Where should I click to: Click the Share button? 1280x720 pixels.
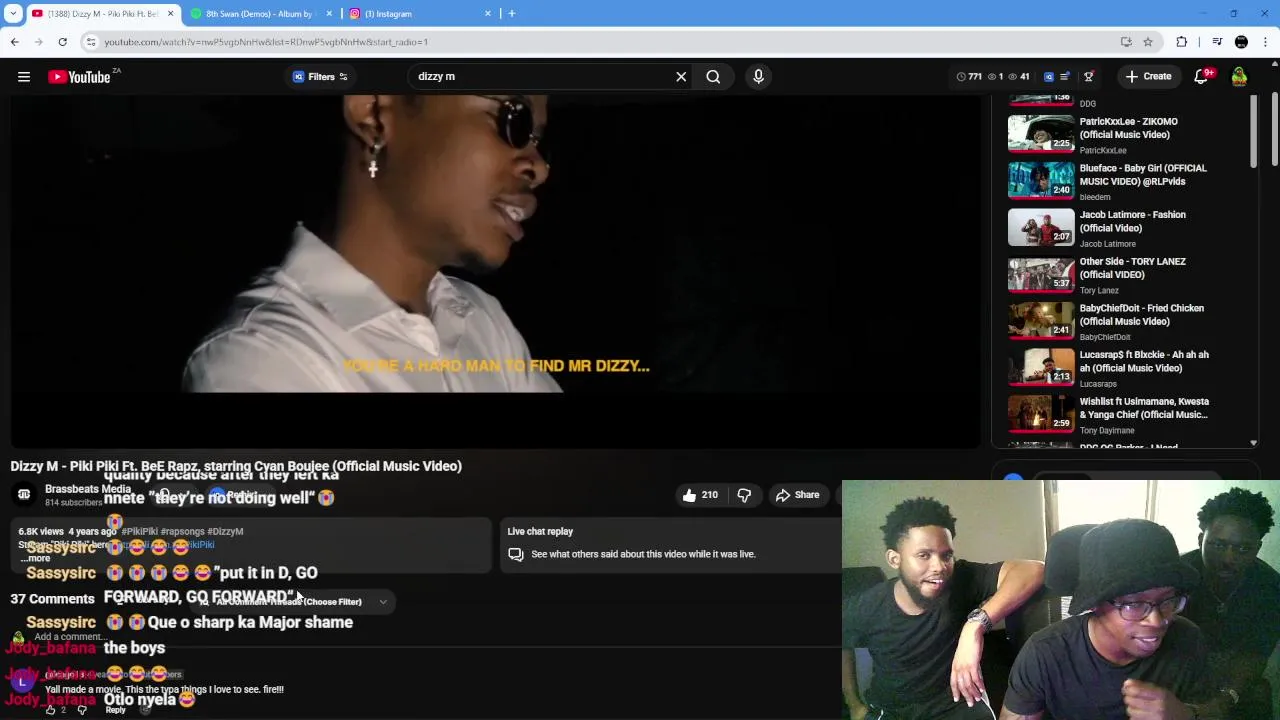(x=798, y=495)
